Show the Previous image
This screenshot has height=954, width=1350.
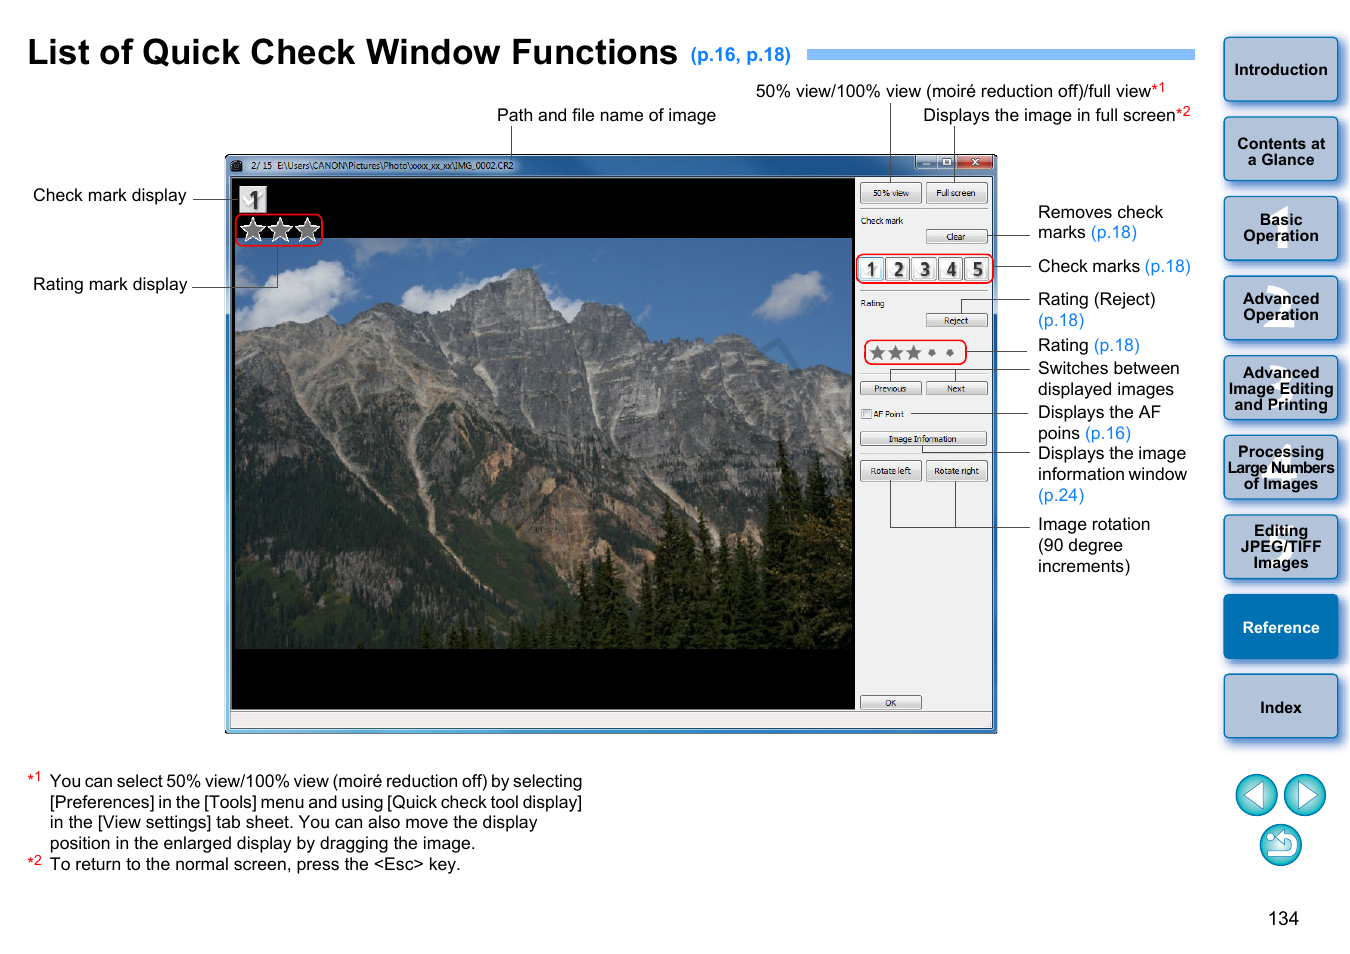(x=890, y=388)
